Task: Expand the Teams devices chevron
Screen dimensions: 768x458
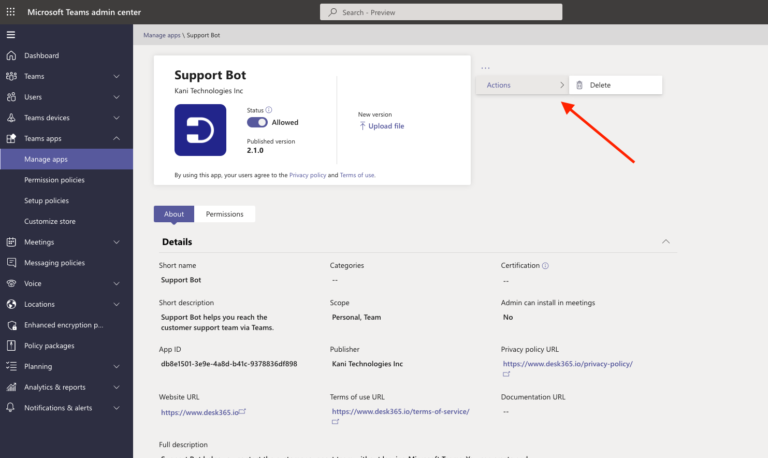Action: pyautogui.click(x=117, y=118)
